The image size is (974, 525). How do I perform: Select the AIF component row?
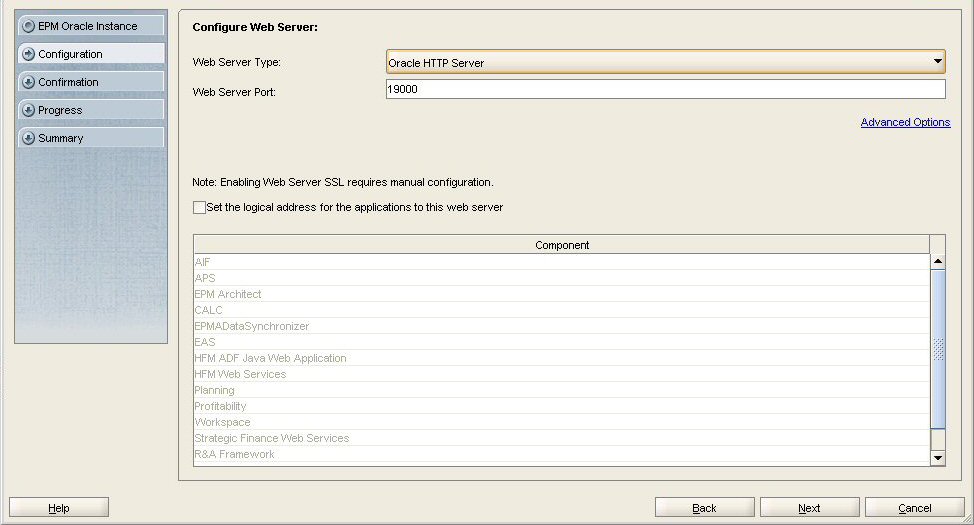[x=562, y=262]
